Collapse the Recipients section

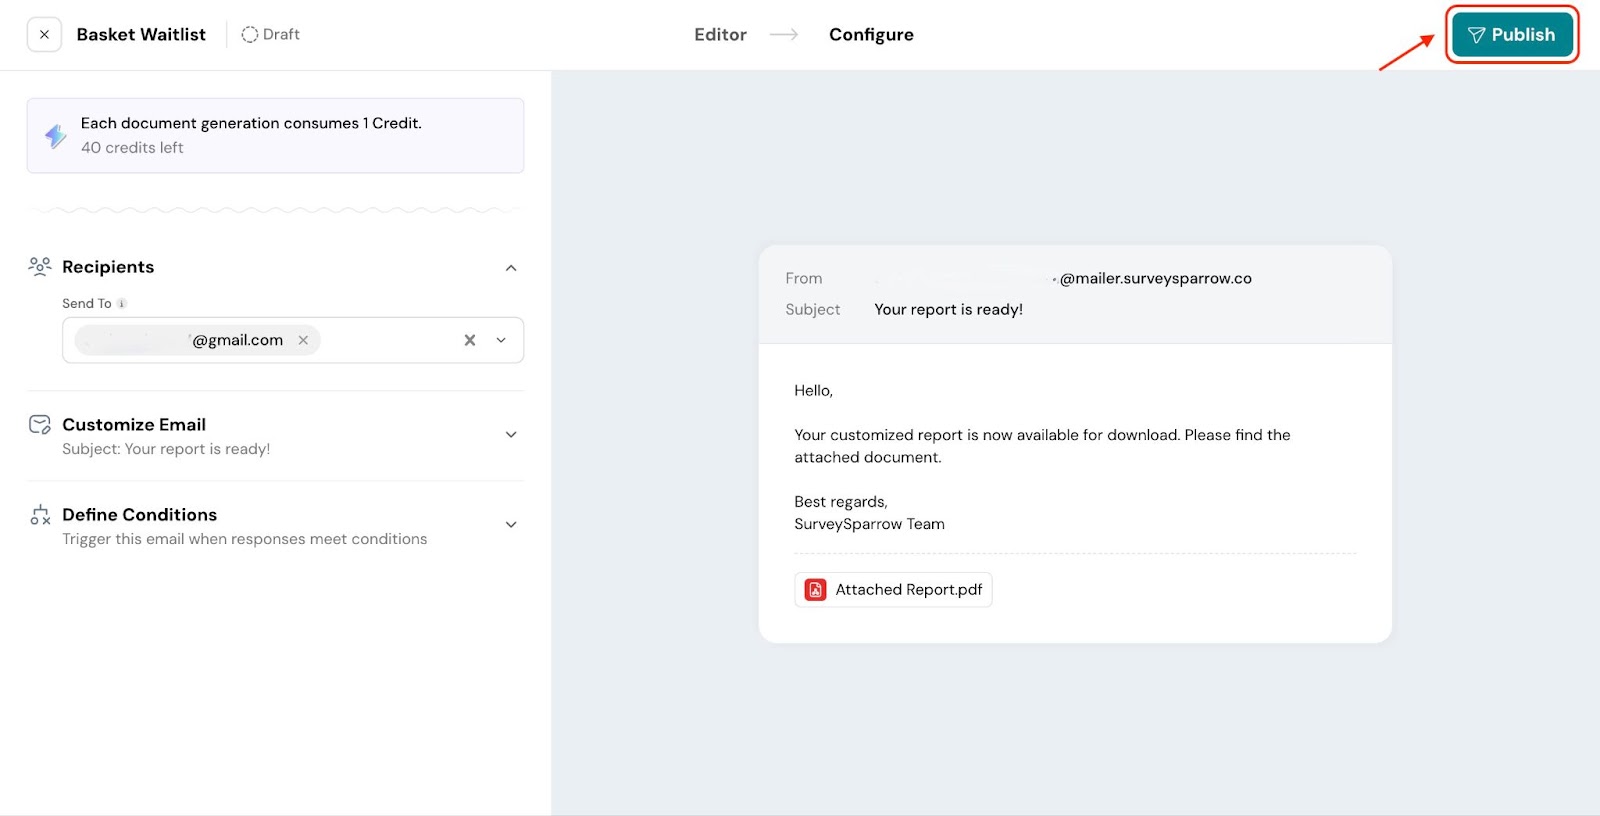[511, 268]
